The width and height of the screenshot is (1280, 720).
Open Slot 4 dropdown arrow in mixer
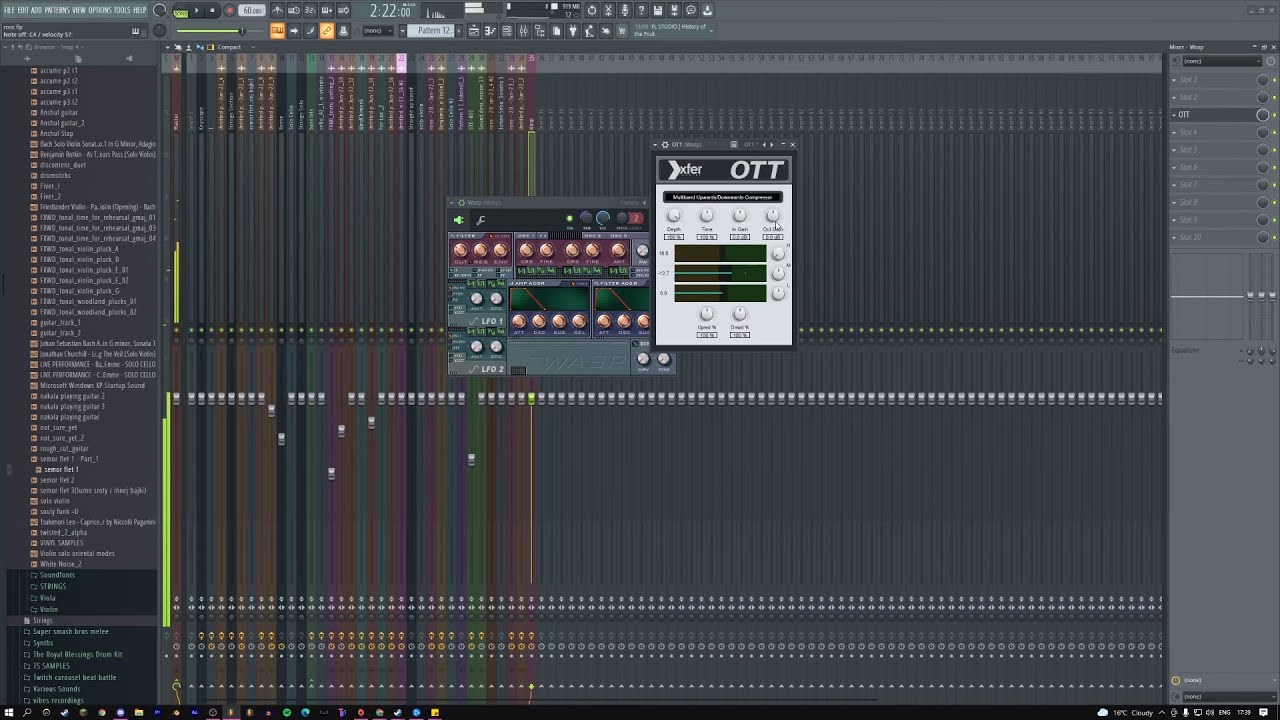click(x=1174, y=132)
